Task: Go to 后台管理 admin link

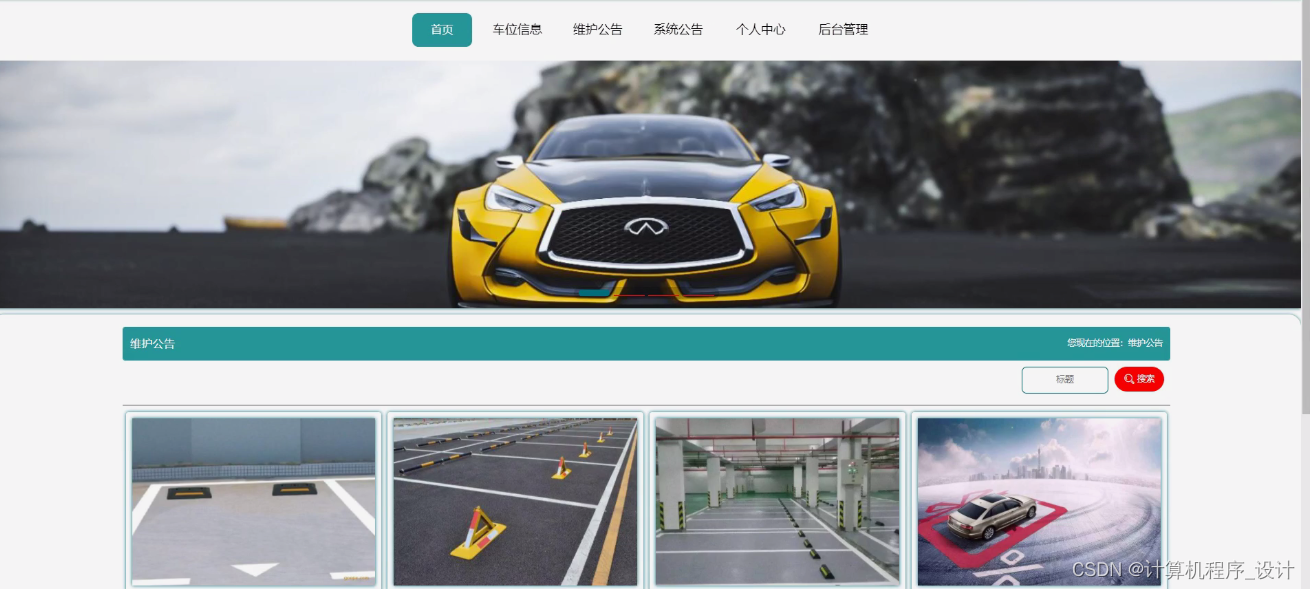Action: coord(843,30)
